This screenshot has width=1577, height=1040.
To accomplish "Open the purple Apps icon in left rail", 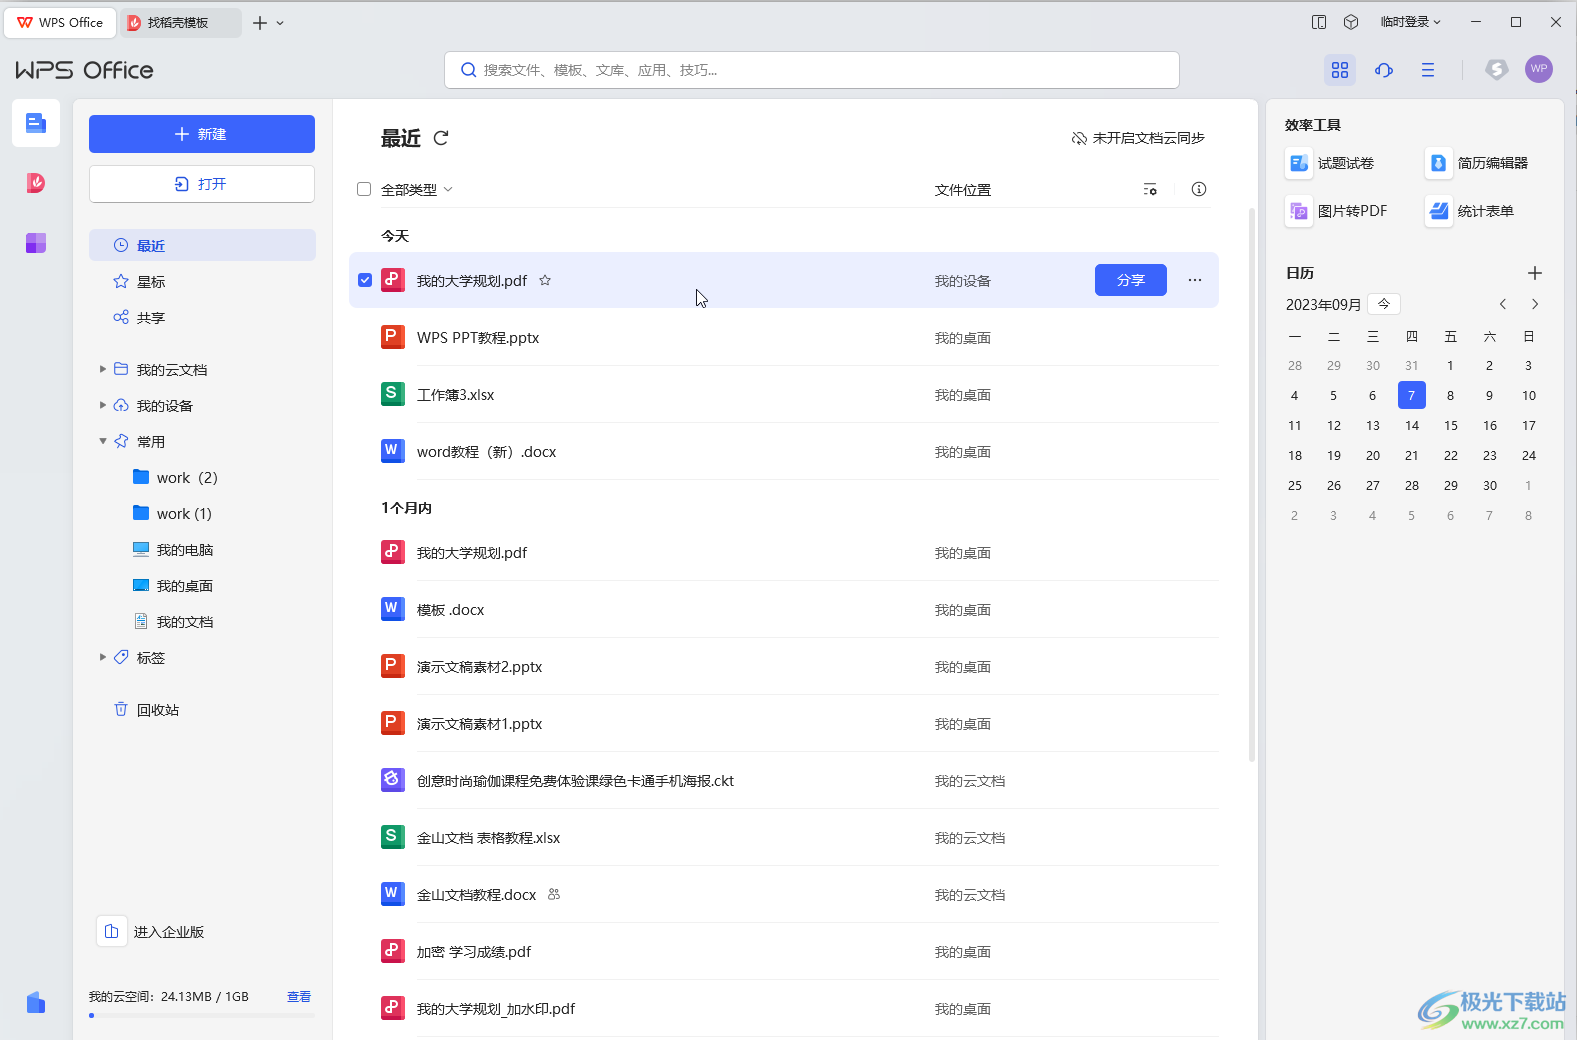I will (36, 243).
